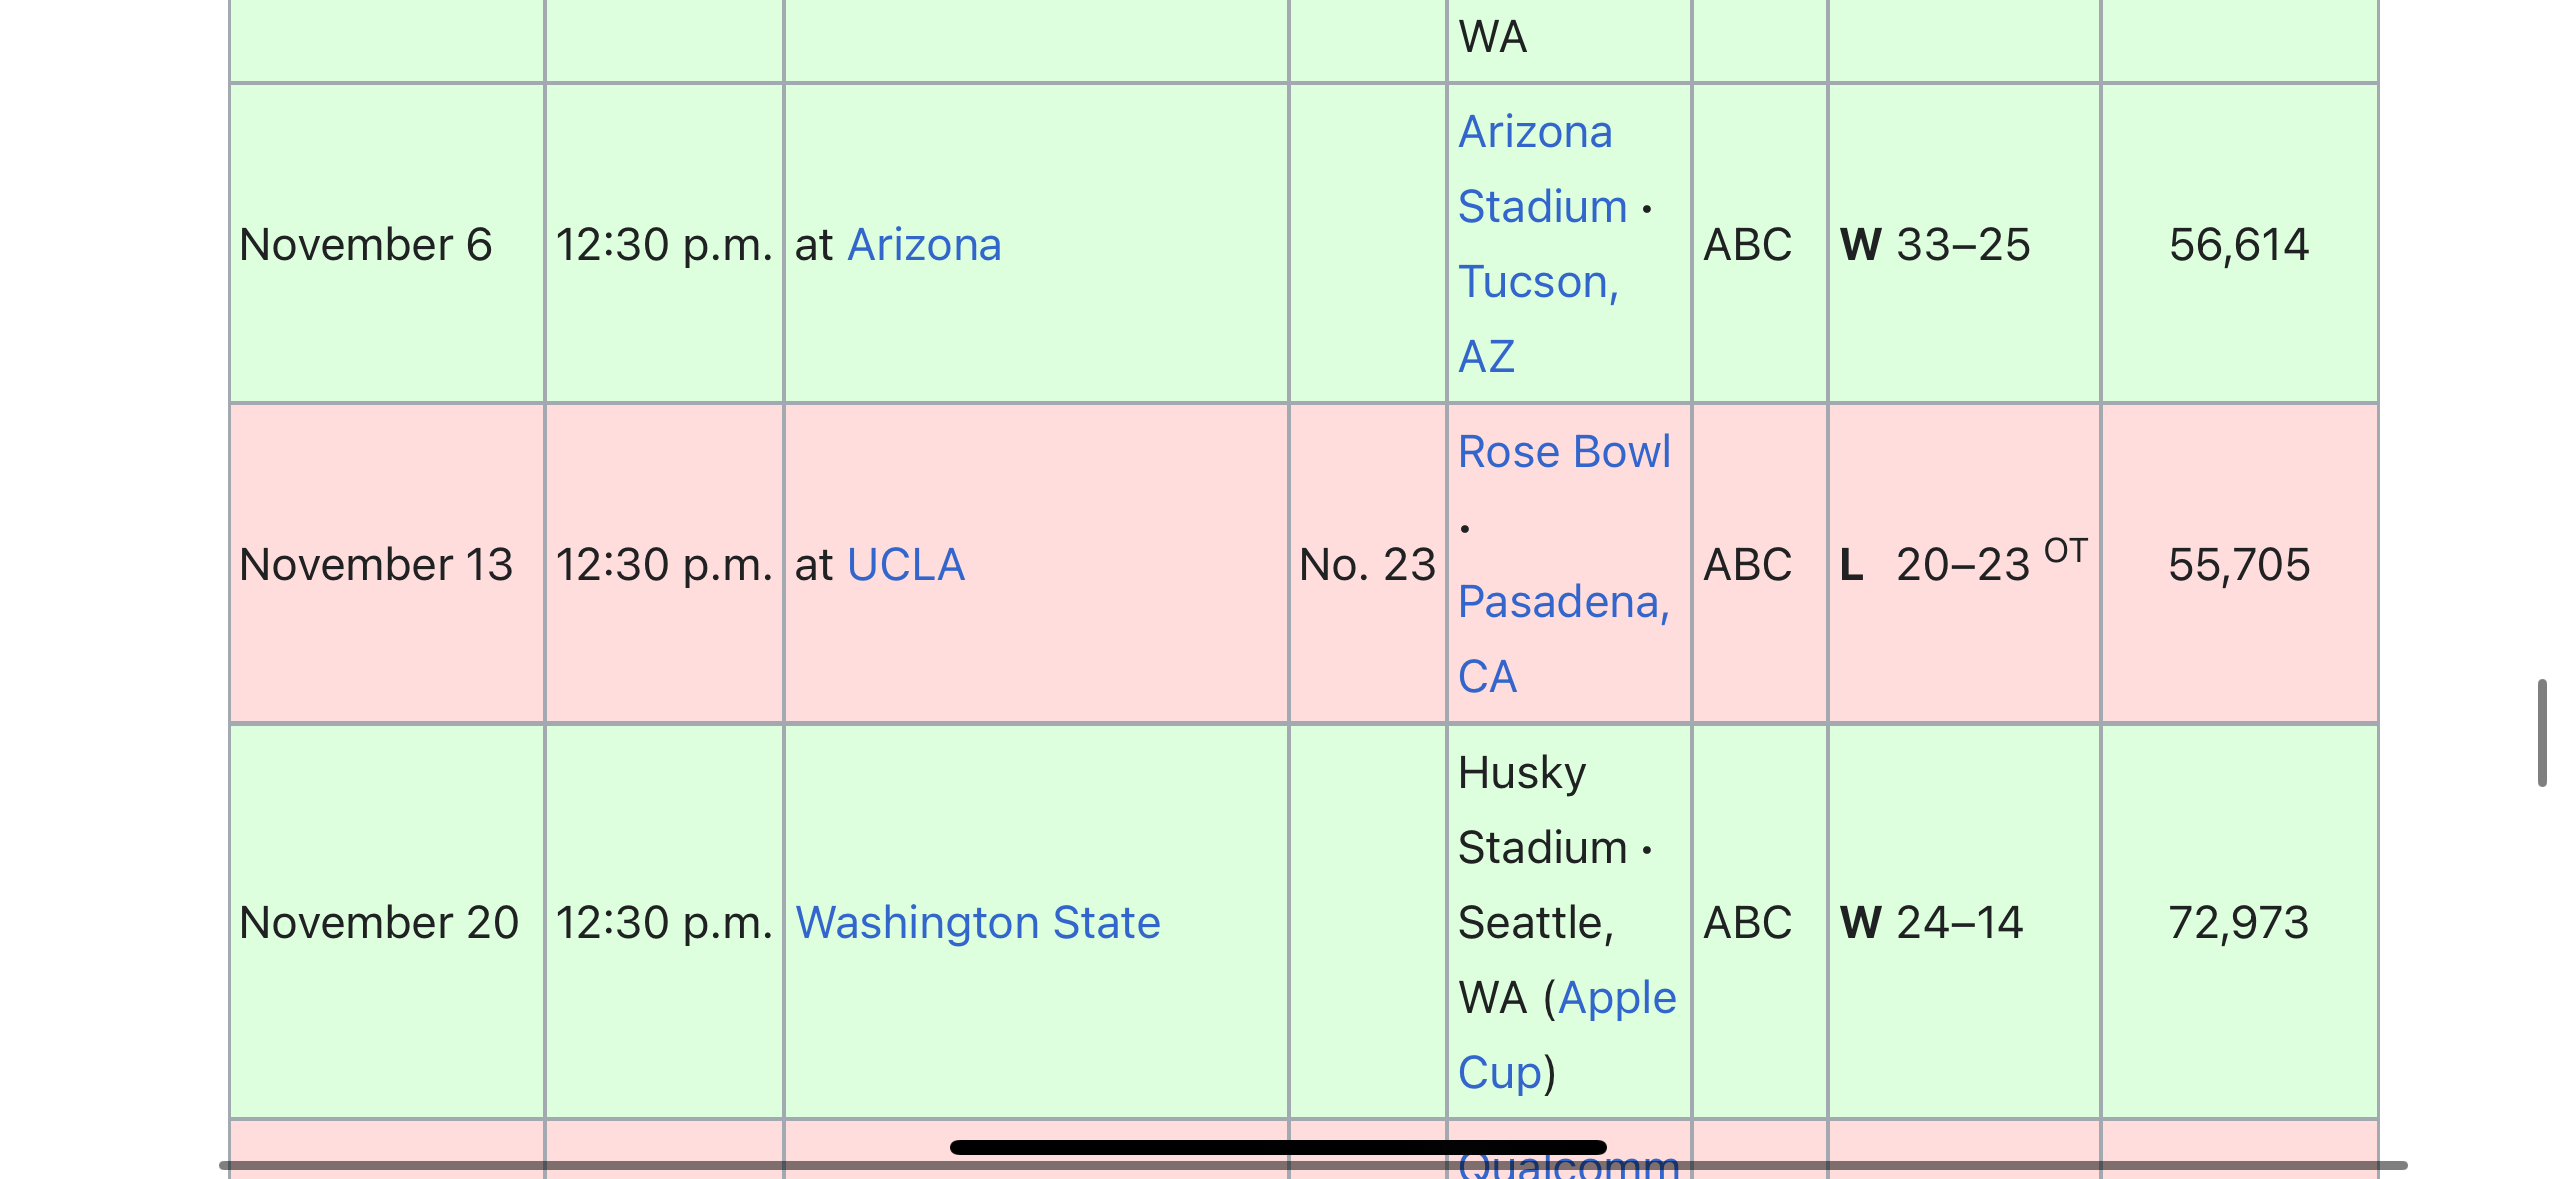Click the Qualcomm venue link at bottom
Screen dimensions: 2556x1179
(1567, 1162)
